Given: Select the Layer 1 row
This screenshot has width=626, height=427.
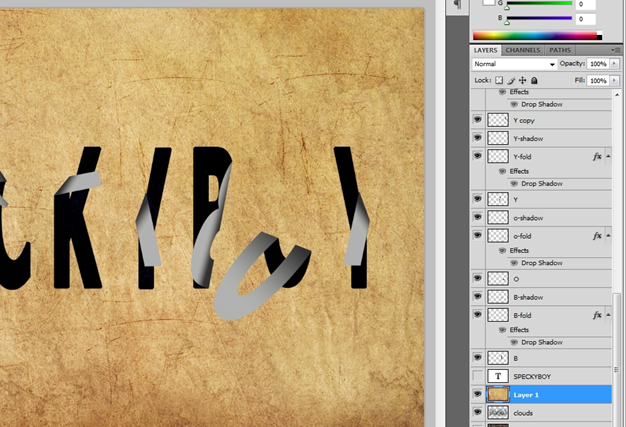Looking at the screenshot, I should tap(541, 395).
